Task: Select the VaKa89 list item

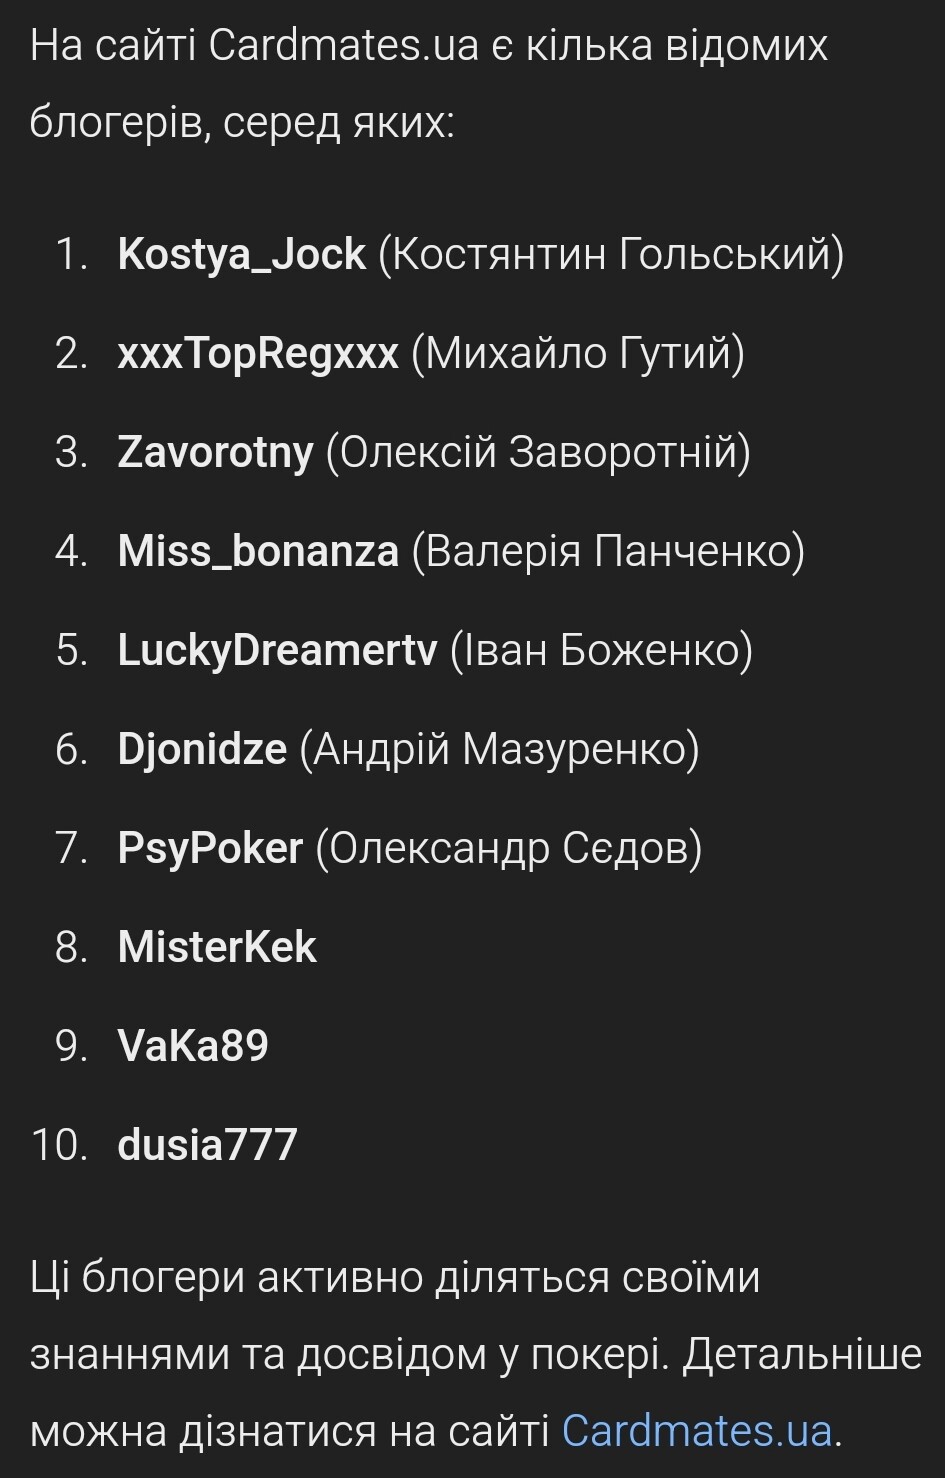Action: [x=193, y=1046]
